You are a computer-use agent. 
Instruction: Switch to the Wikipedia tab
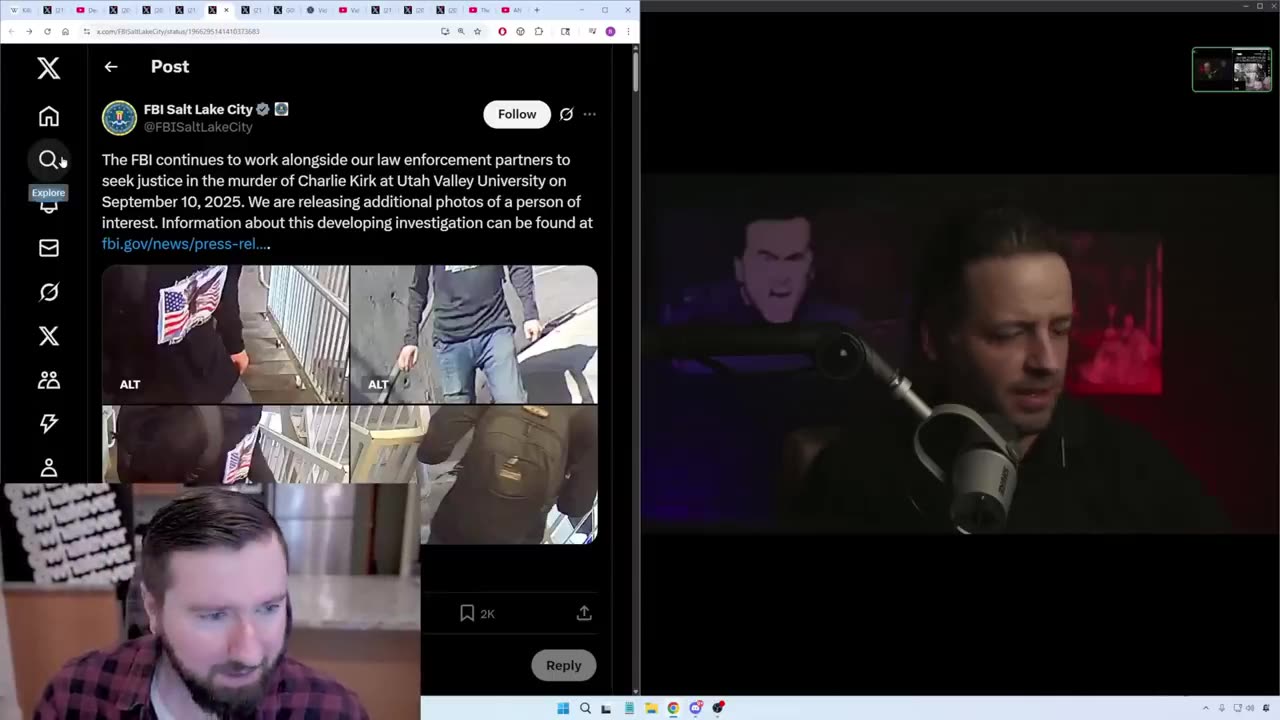pos(20,10)
